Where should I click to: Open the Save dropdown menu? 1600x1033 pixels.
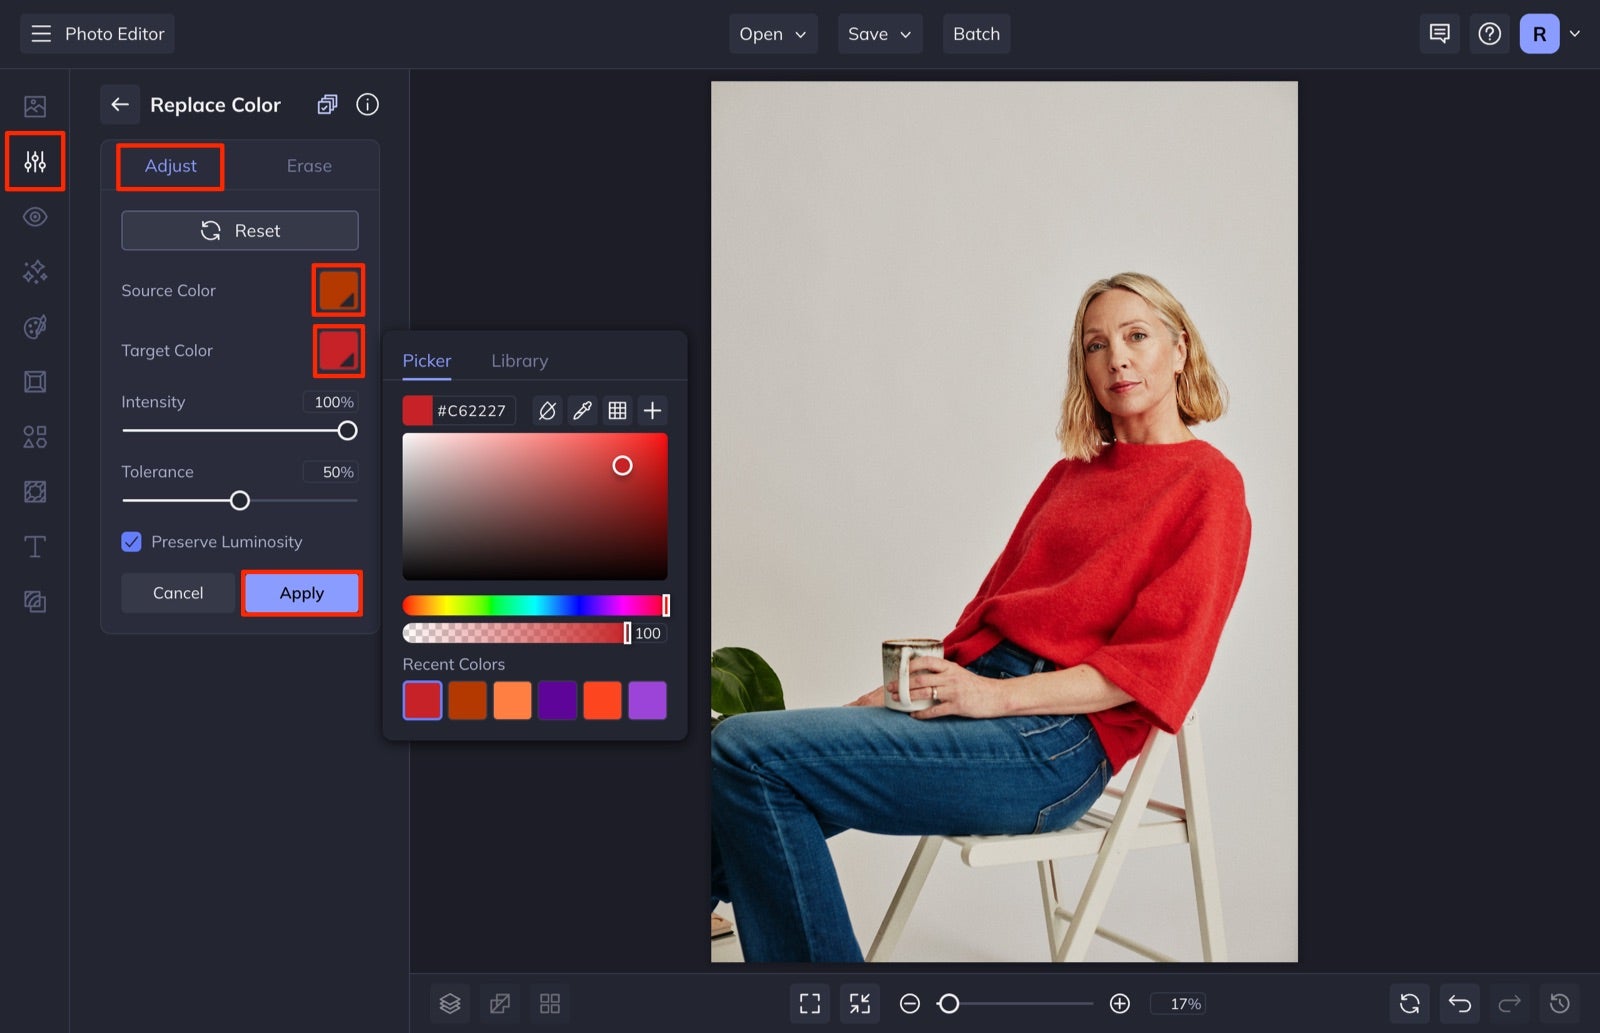[x=879, y=33]
